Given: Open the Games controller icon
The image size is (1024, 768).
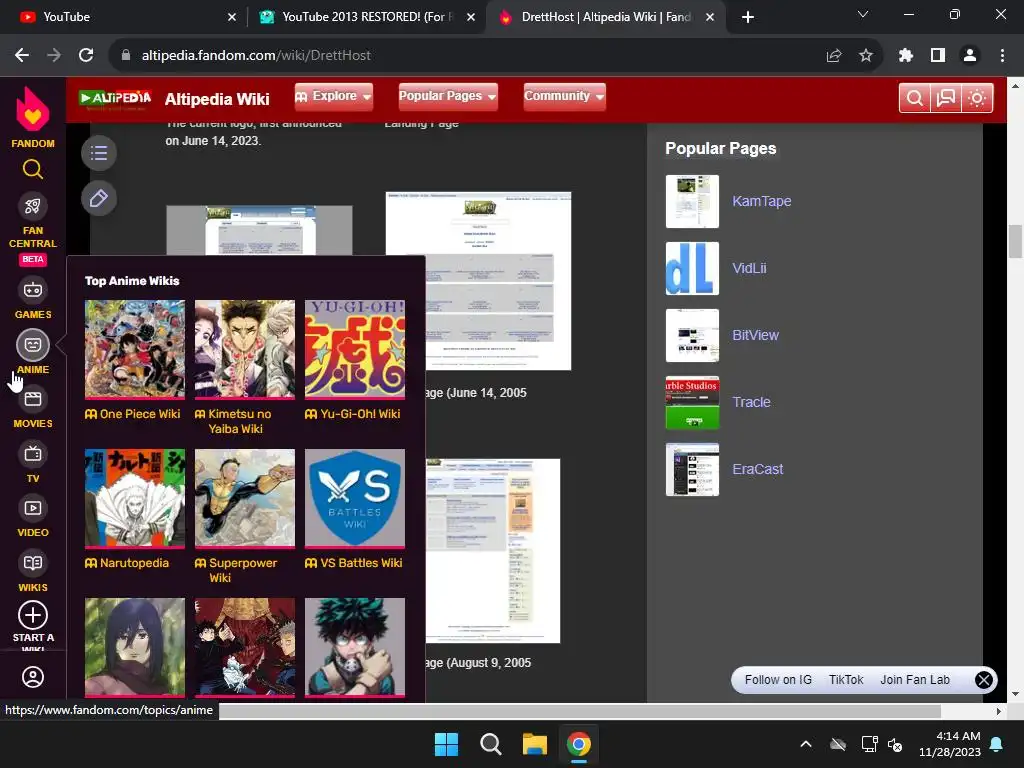Looking at the screenshot, I should point(33,289).
